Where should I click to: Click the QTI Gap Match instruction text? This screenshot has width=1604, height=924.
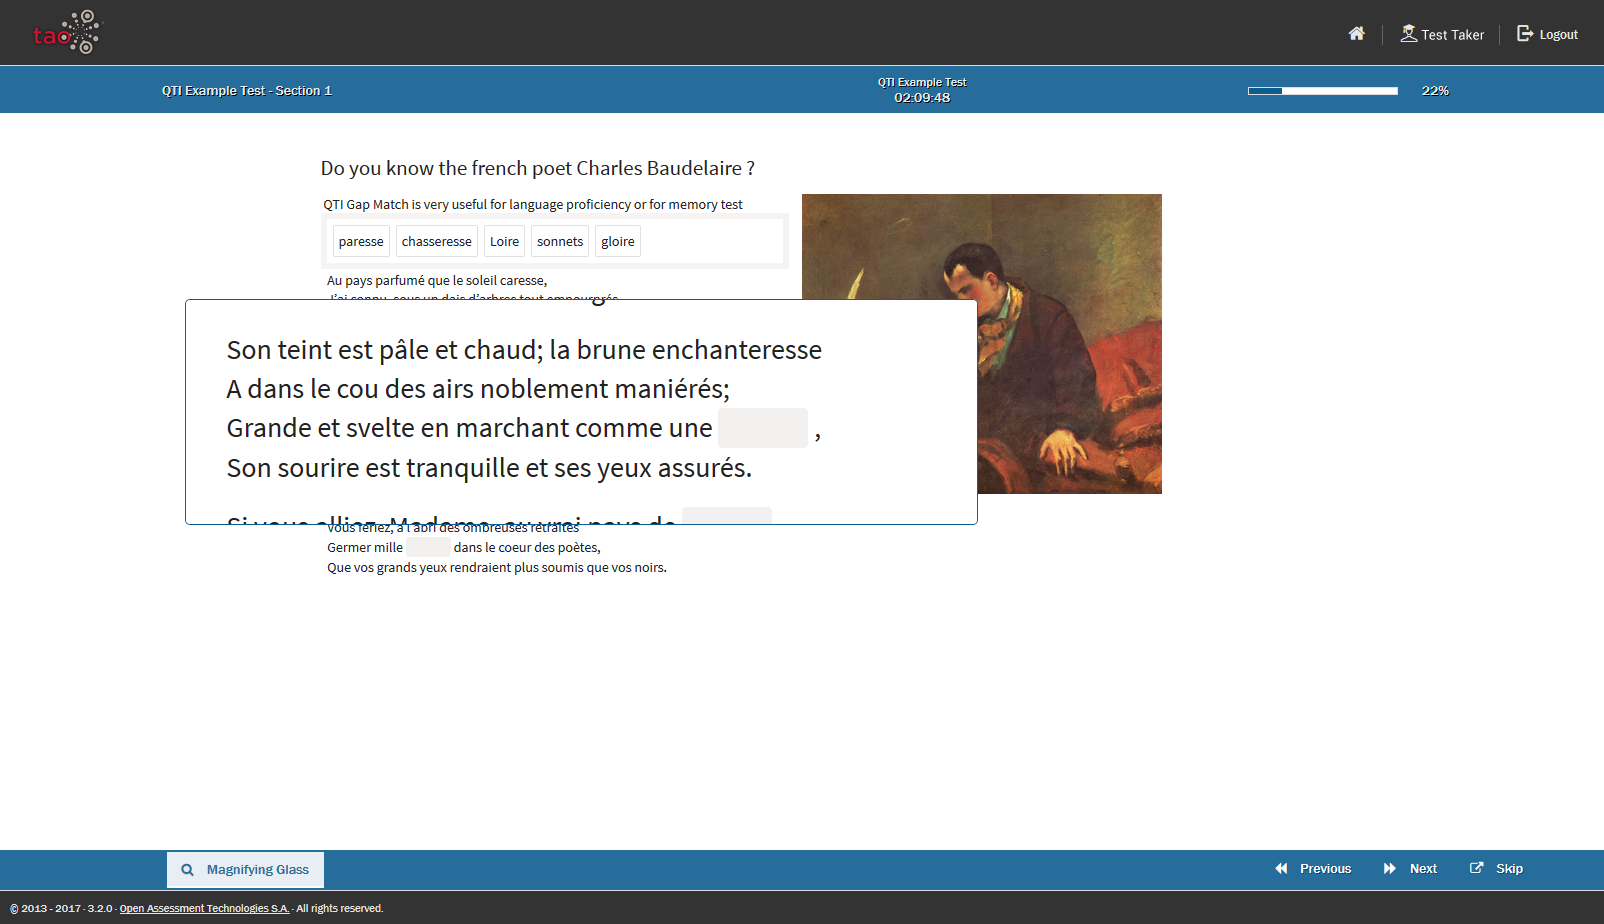click(533, 205)
